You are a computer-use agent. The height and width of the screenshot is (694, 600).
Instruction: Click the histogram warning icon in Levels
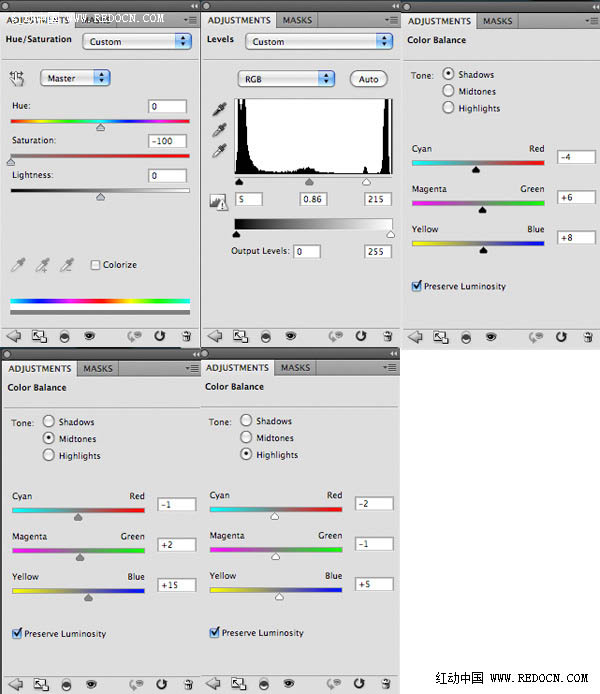tap(218, 202)
